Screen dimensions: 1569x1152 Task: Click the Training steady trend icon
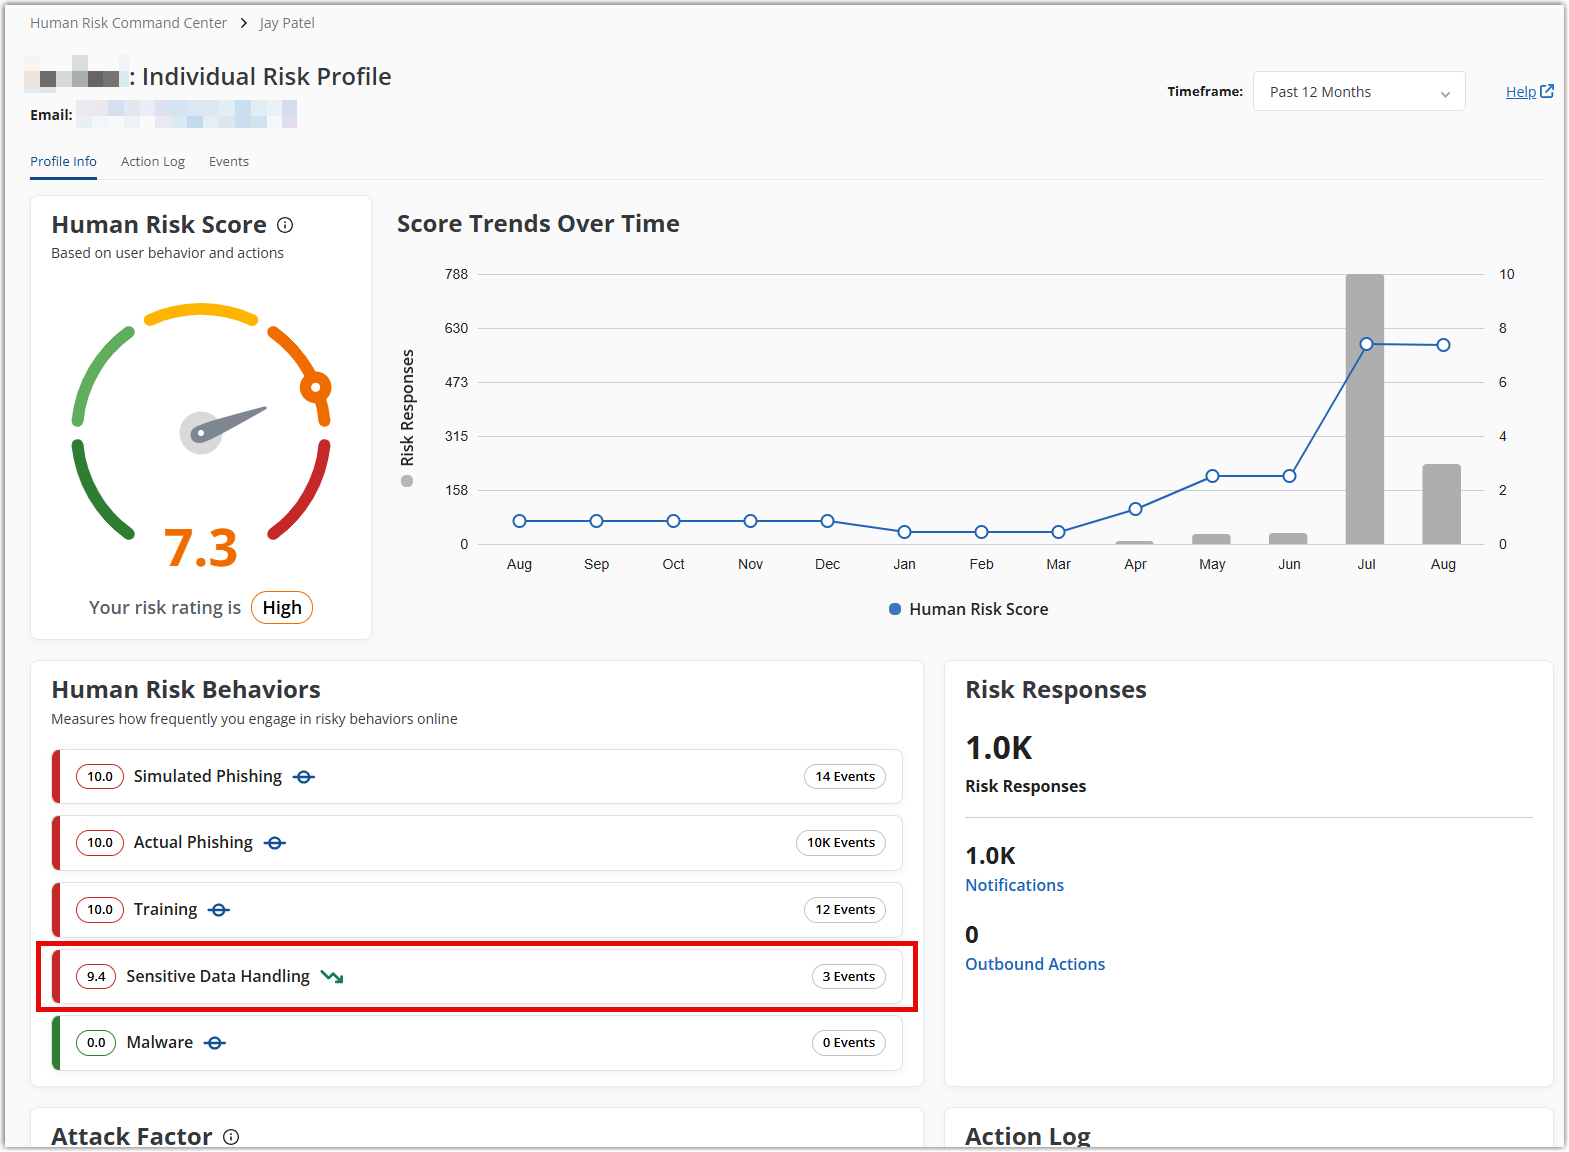point(219,910)
